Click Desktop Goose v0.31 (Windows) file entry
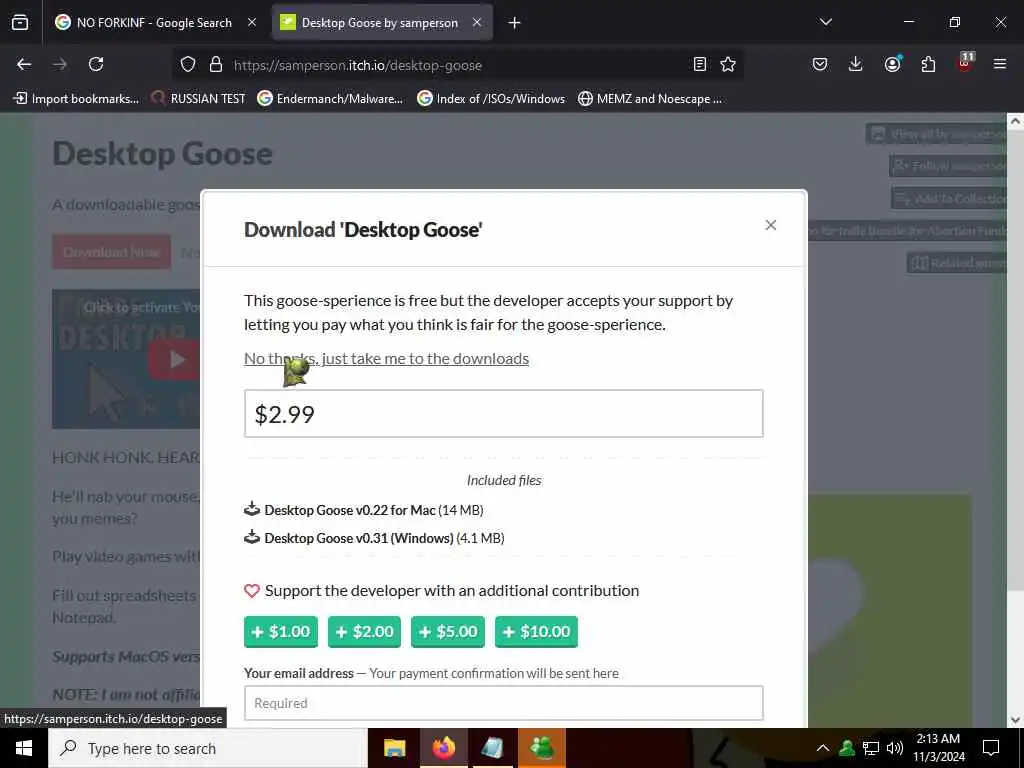The image size is (1024, 768). [374, 538]
